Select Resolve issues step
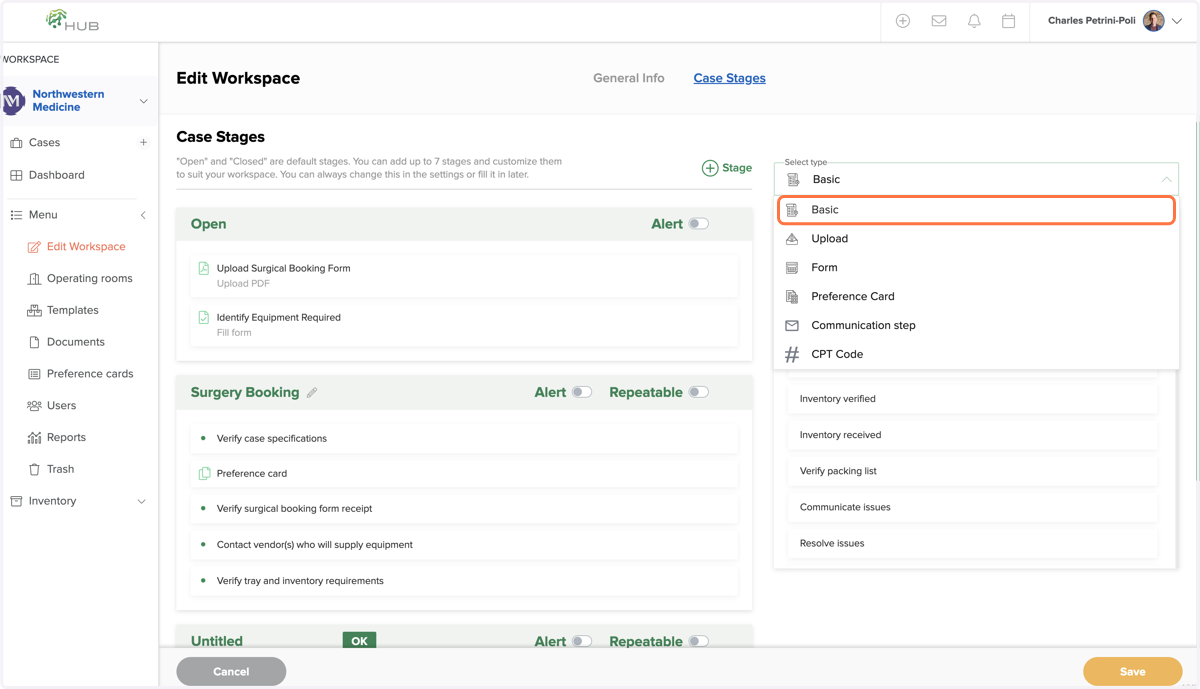This screenshot has width=1200, height=689. tap(972, 543)
